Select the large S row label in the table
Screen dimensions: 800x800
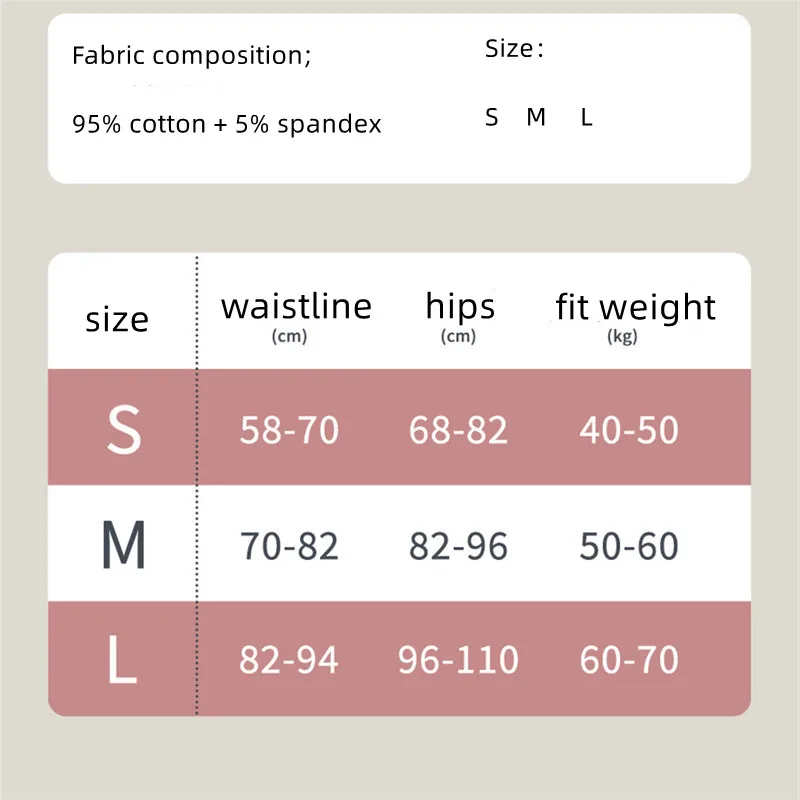(x=124, y=430)
